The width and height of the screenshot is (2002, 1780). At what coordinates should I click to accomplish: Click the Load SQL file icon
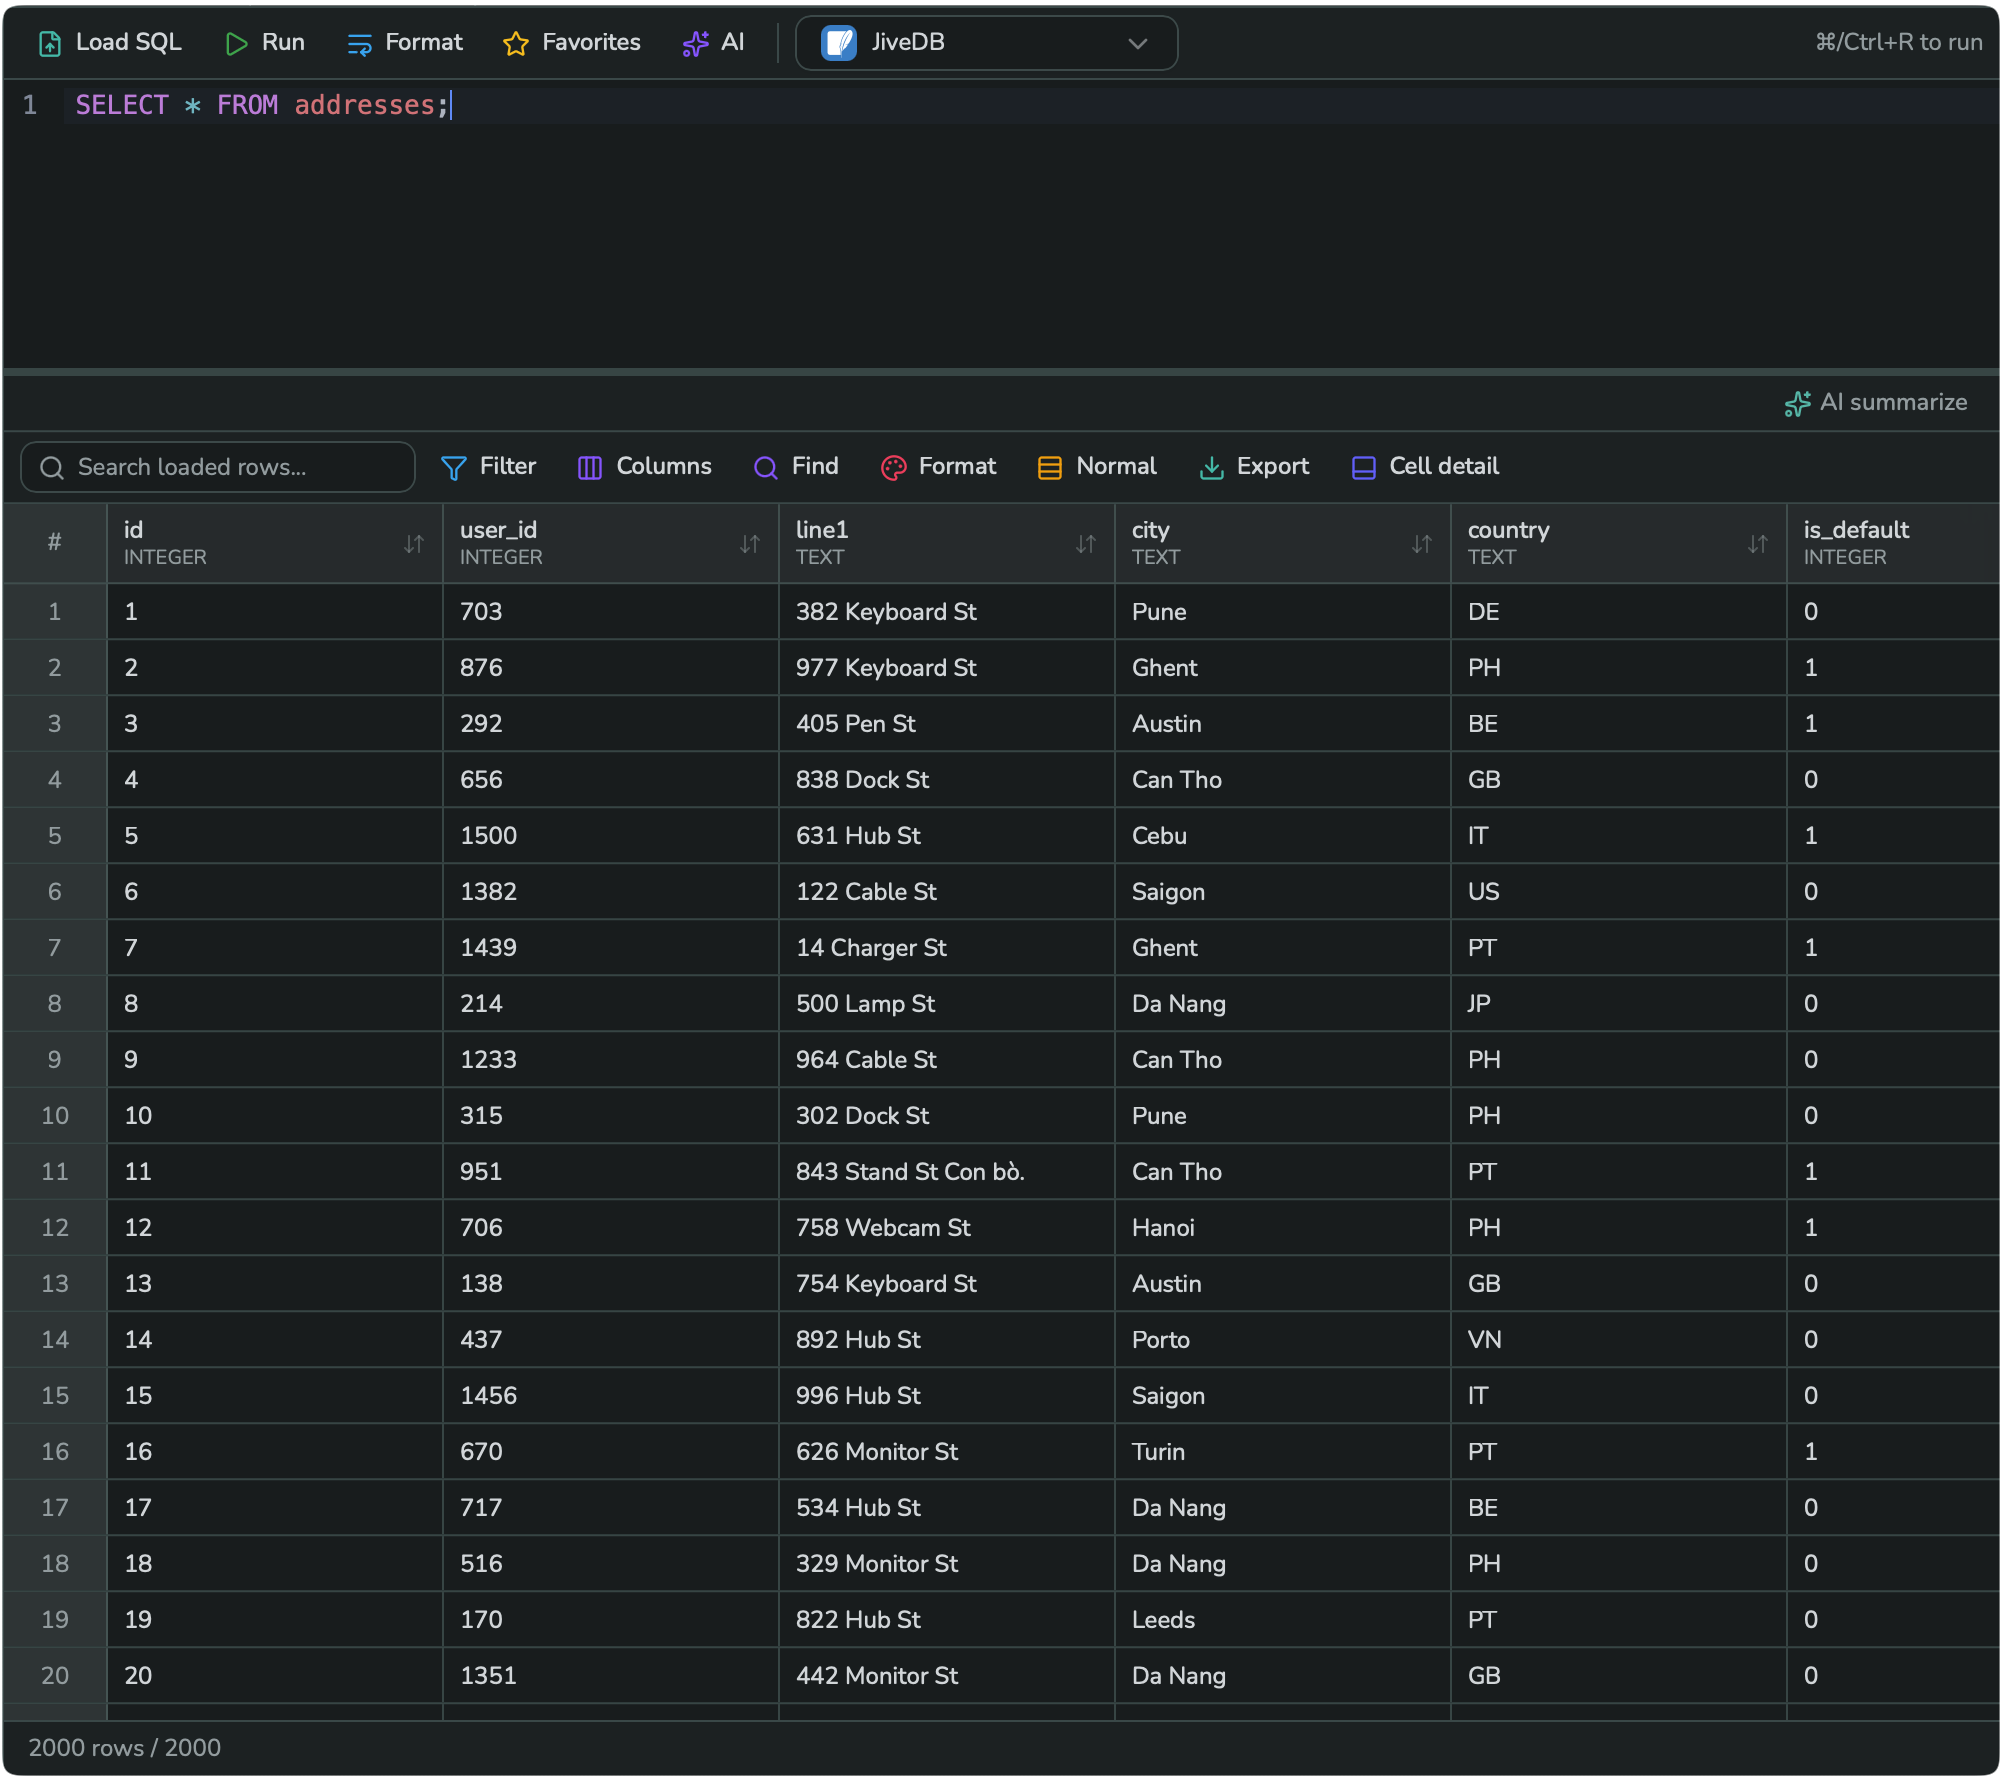pos(49,43)
